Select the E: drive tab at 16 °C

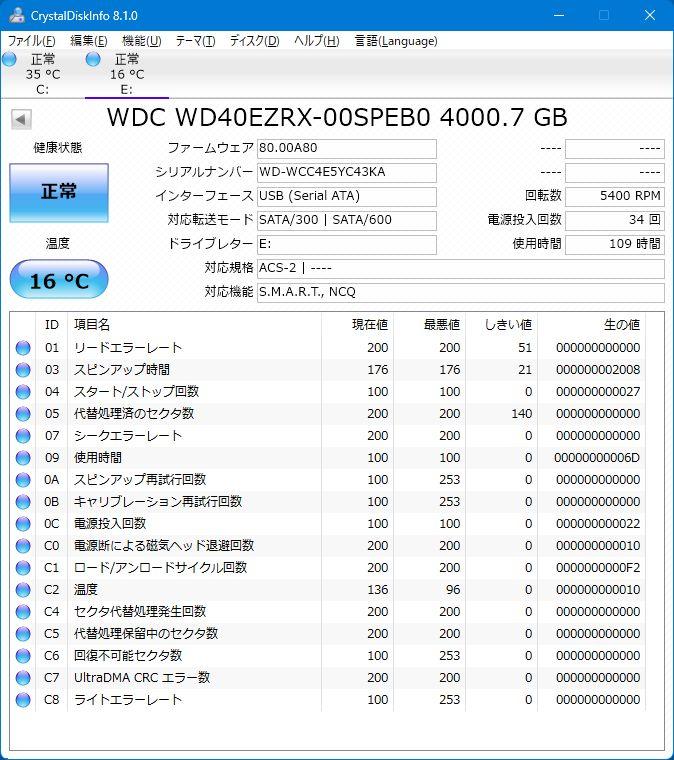click(x=126, y=74)
